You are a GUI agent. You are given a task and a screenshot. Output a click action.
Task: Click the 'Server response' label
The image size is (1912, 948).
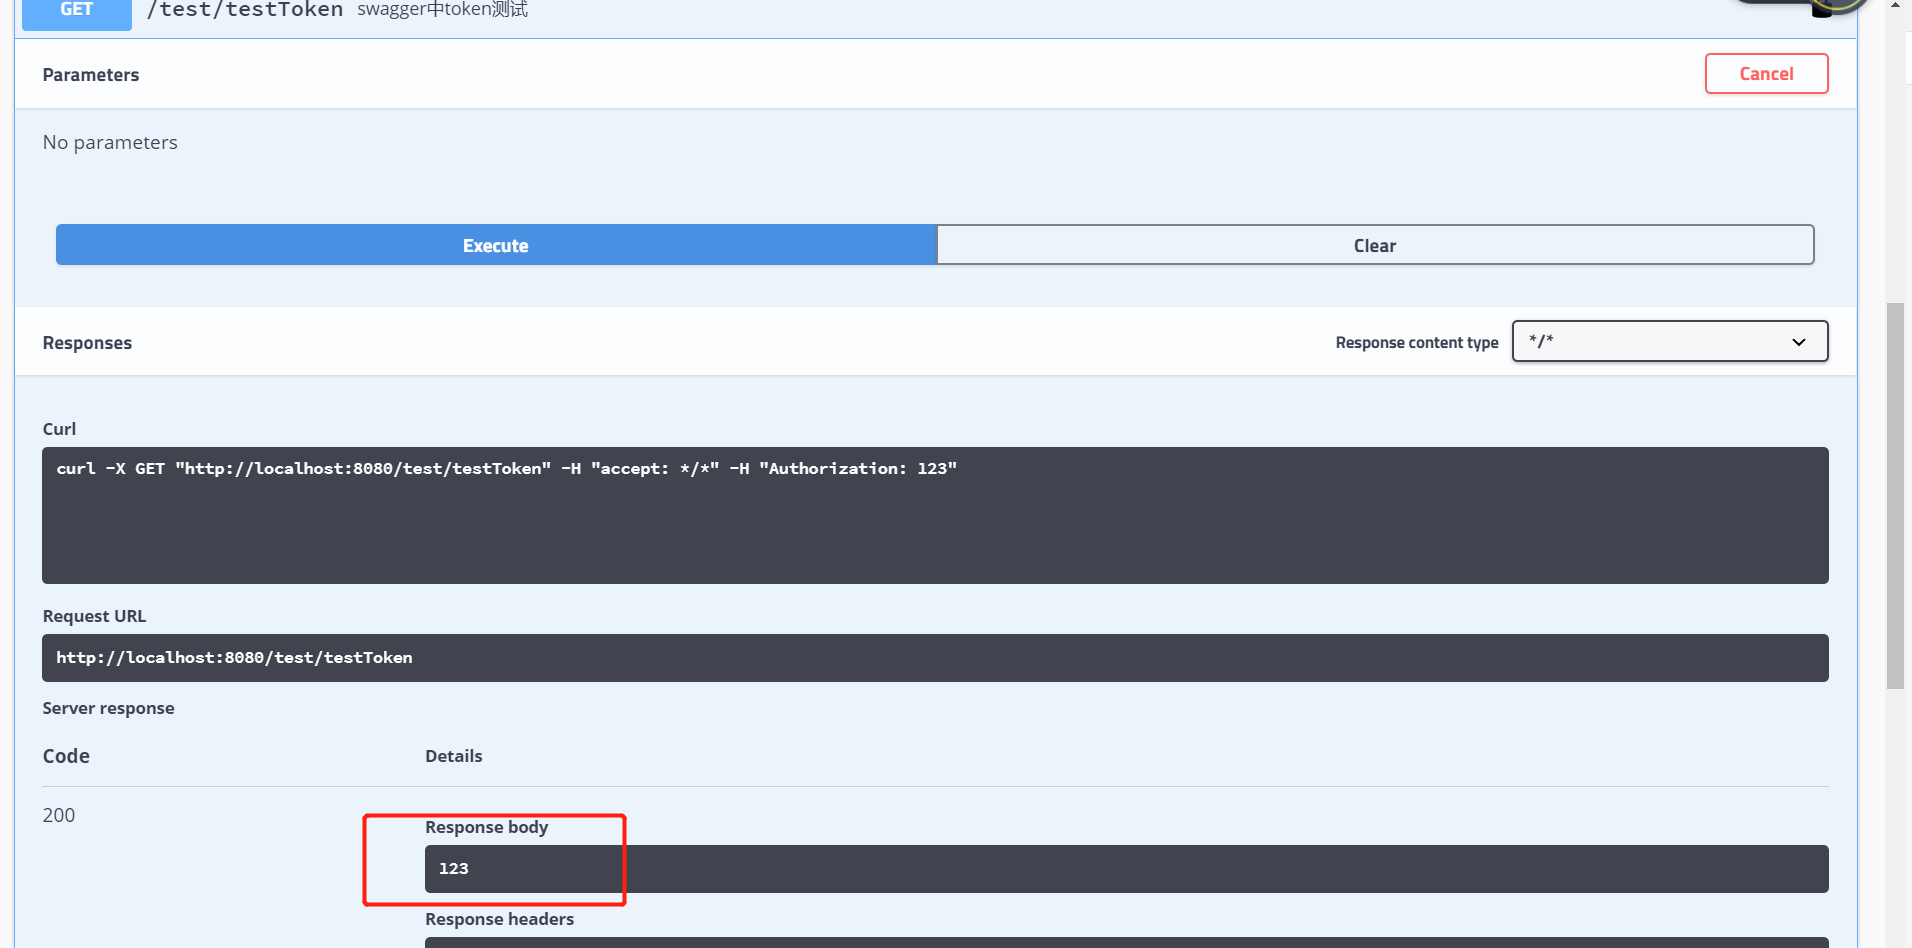point(108,708)
